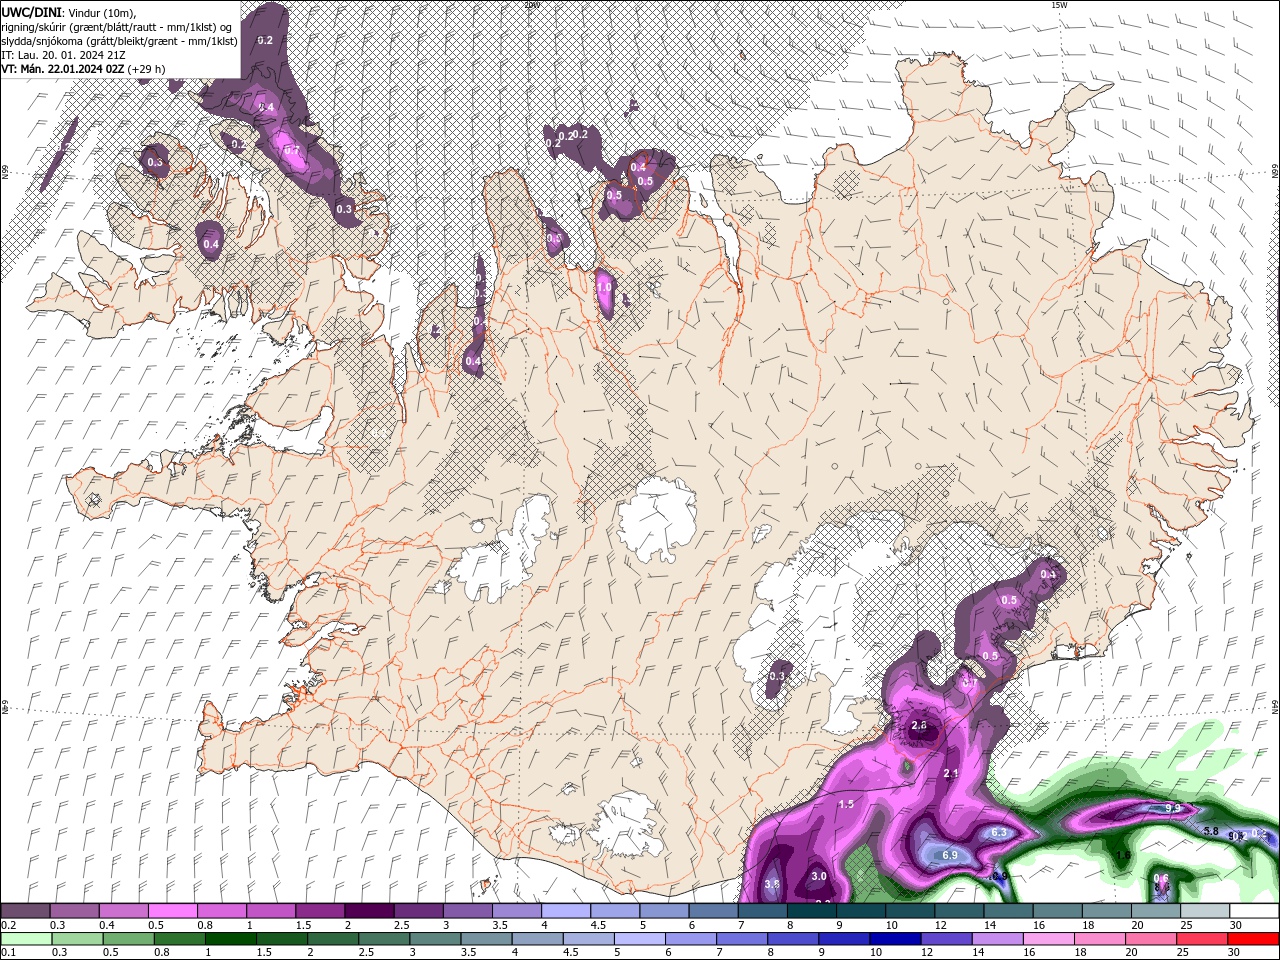Click the initial time 'IT: Lau. 20. 01. 2024 21Z'
Screen dimensions: 1280x960
coord(63,55)
